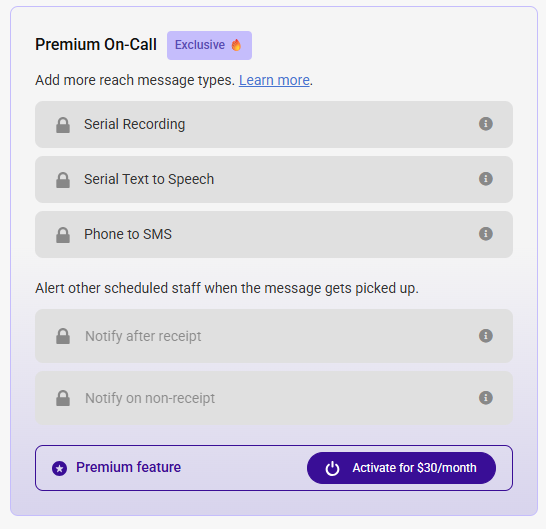Activate premium for $30/month

pyautogui.click(x=401, y=468)
